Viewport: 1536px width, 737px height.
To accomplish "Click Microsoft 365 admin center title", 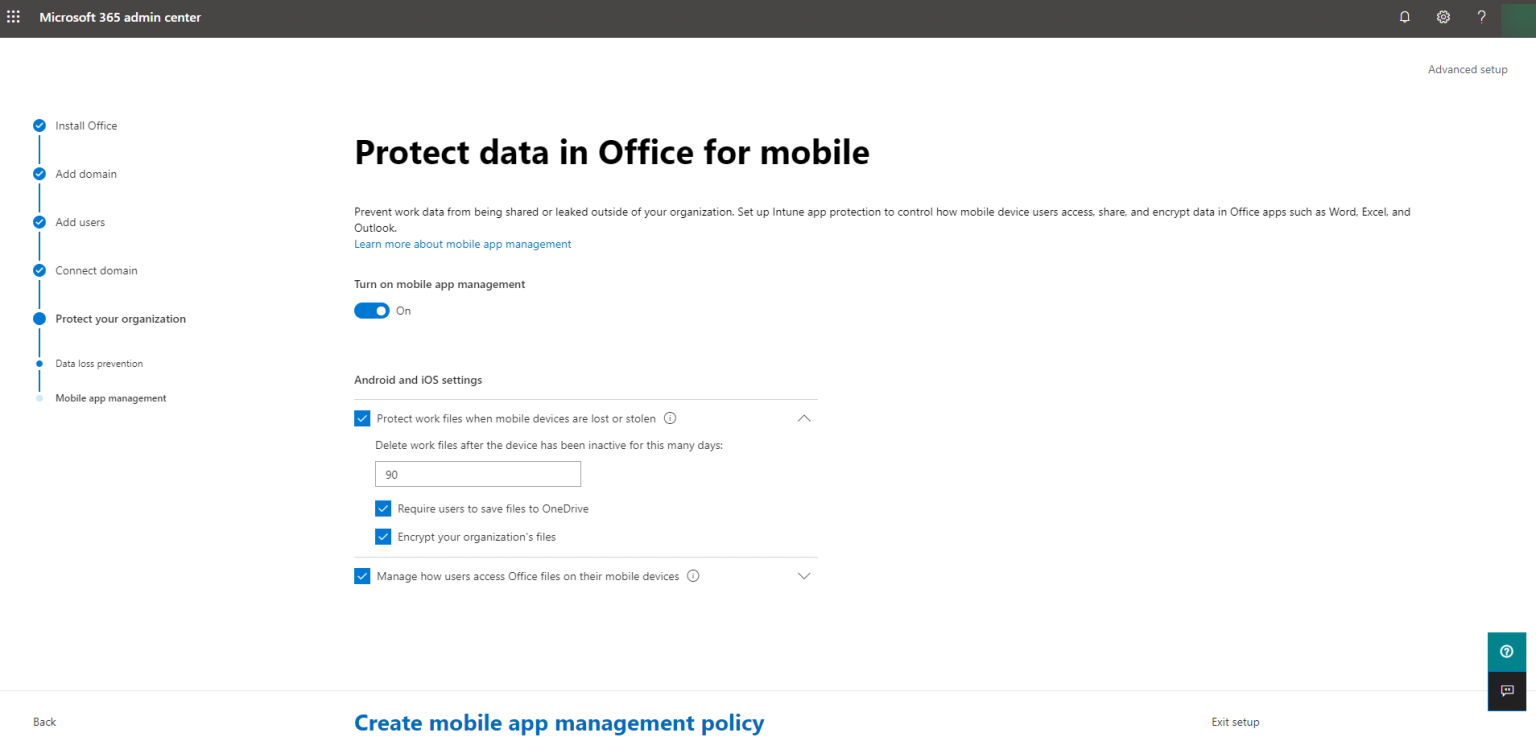I will [x=120, y=17].
